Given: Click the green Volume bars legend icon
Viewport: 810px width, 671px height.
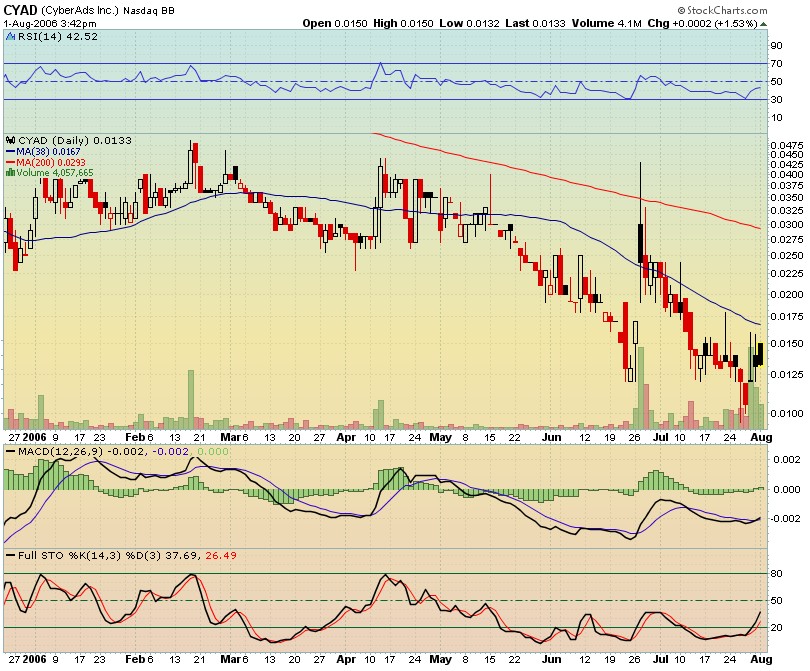Looking at the screenshot, I should (x=10, y=172).
